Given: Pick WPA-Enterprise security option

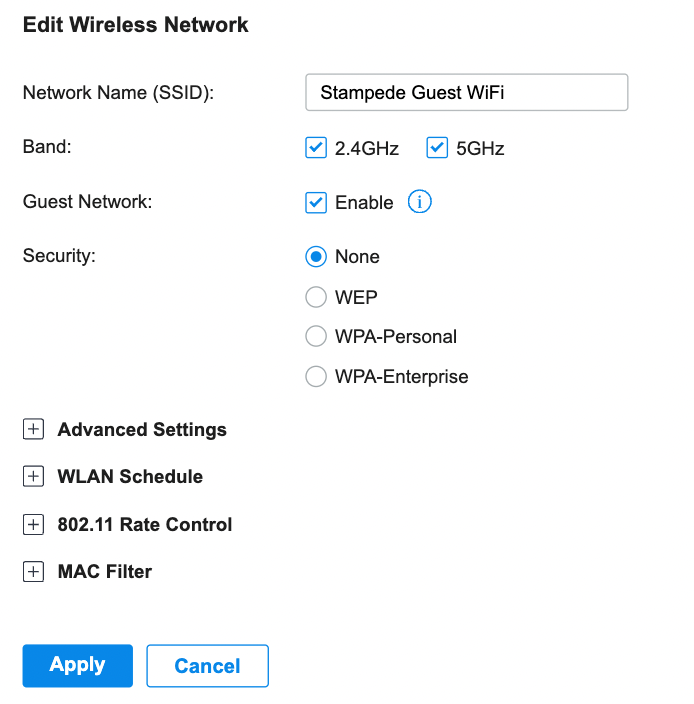Looking at the screenshot, I should click(316, 376).
